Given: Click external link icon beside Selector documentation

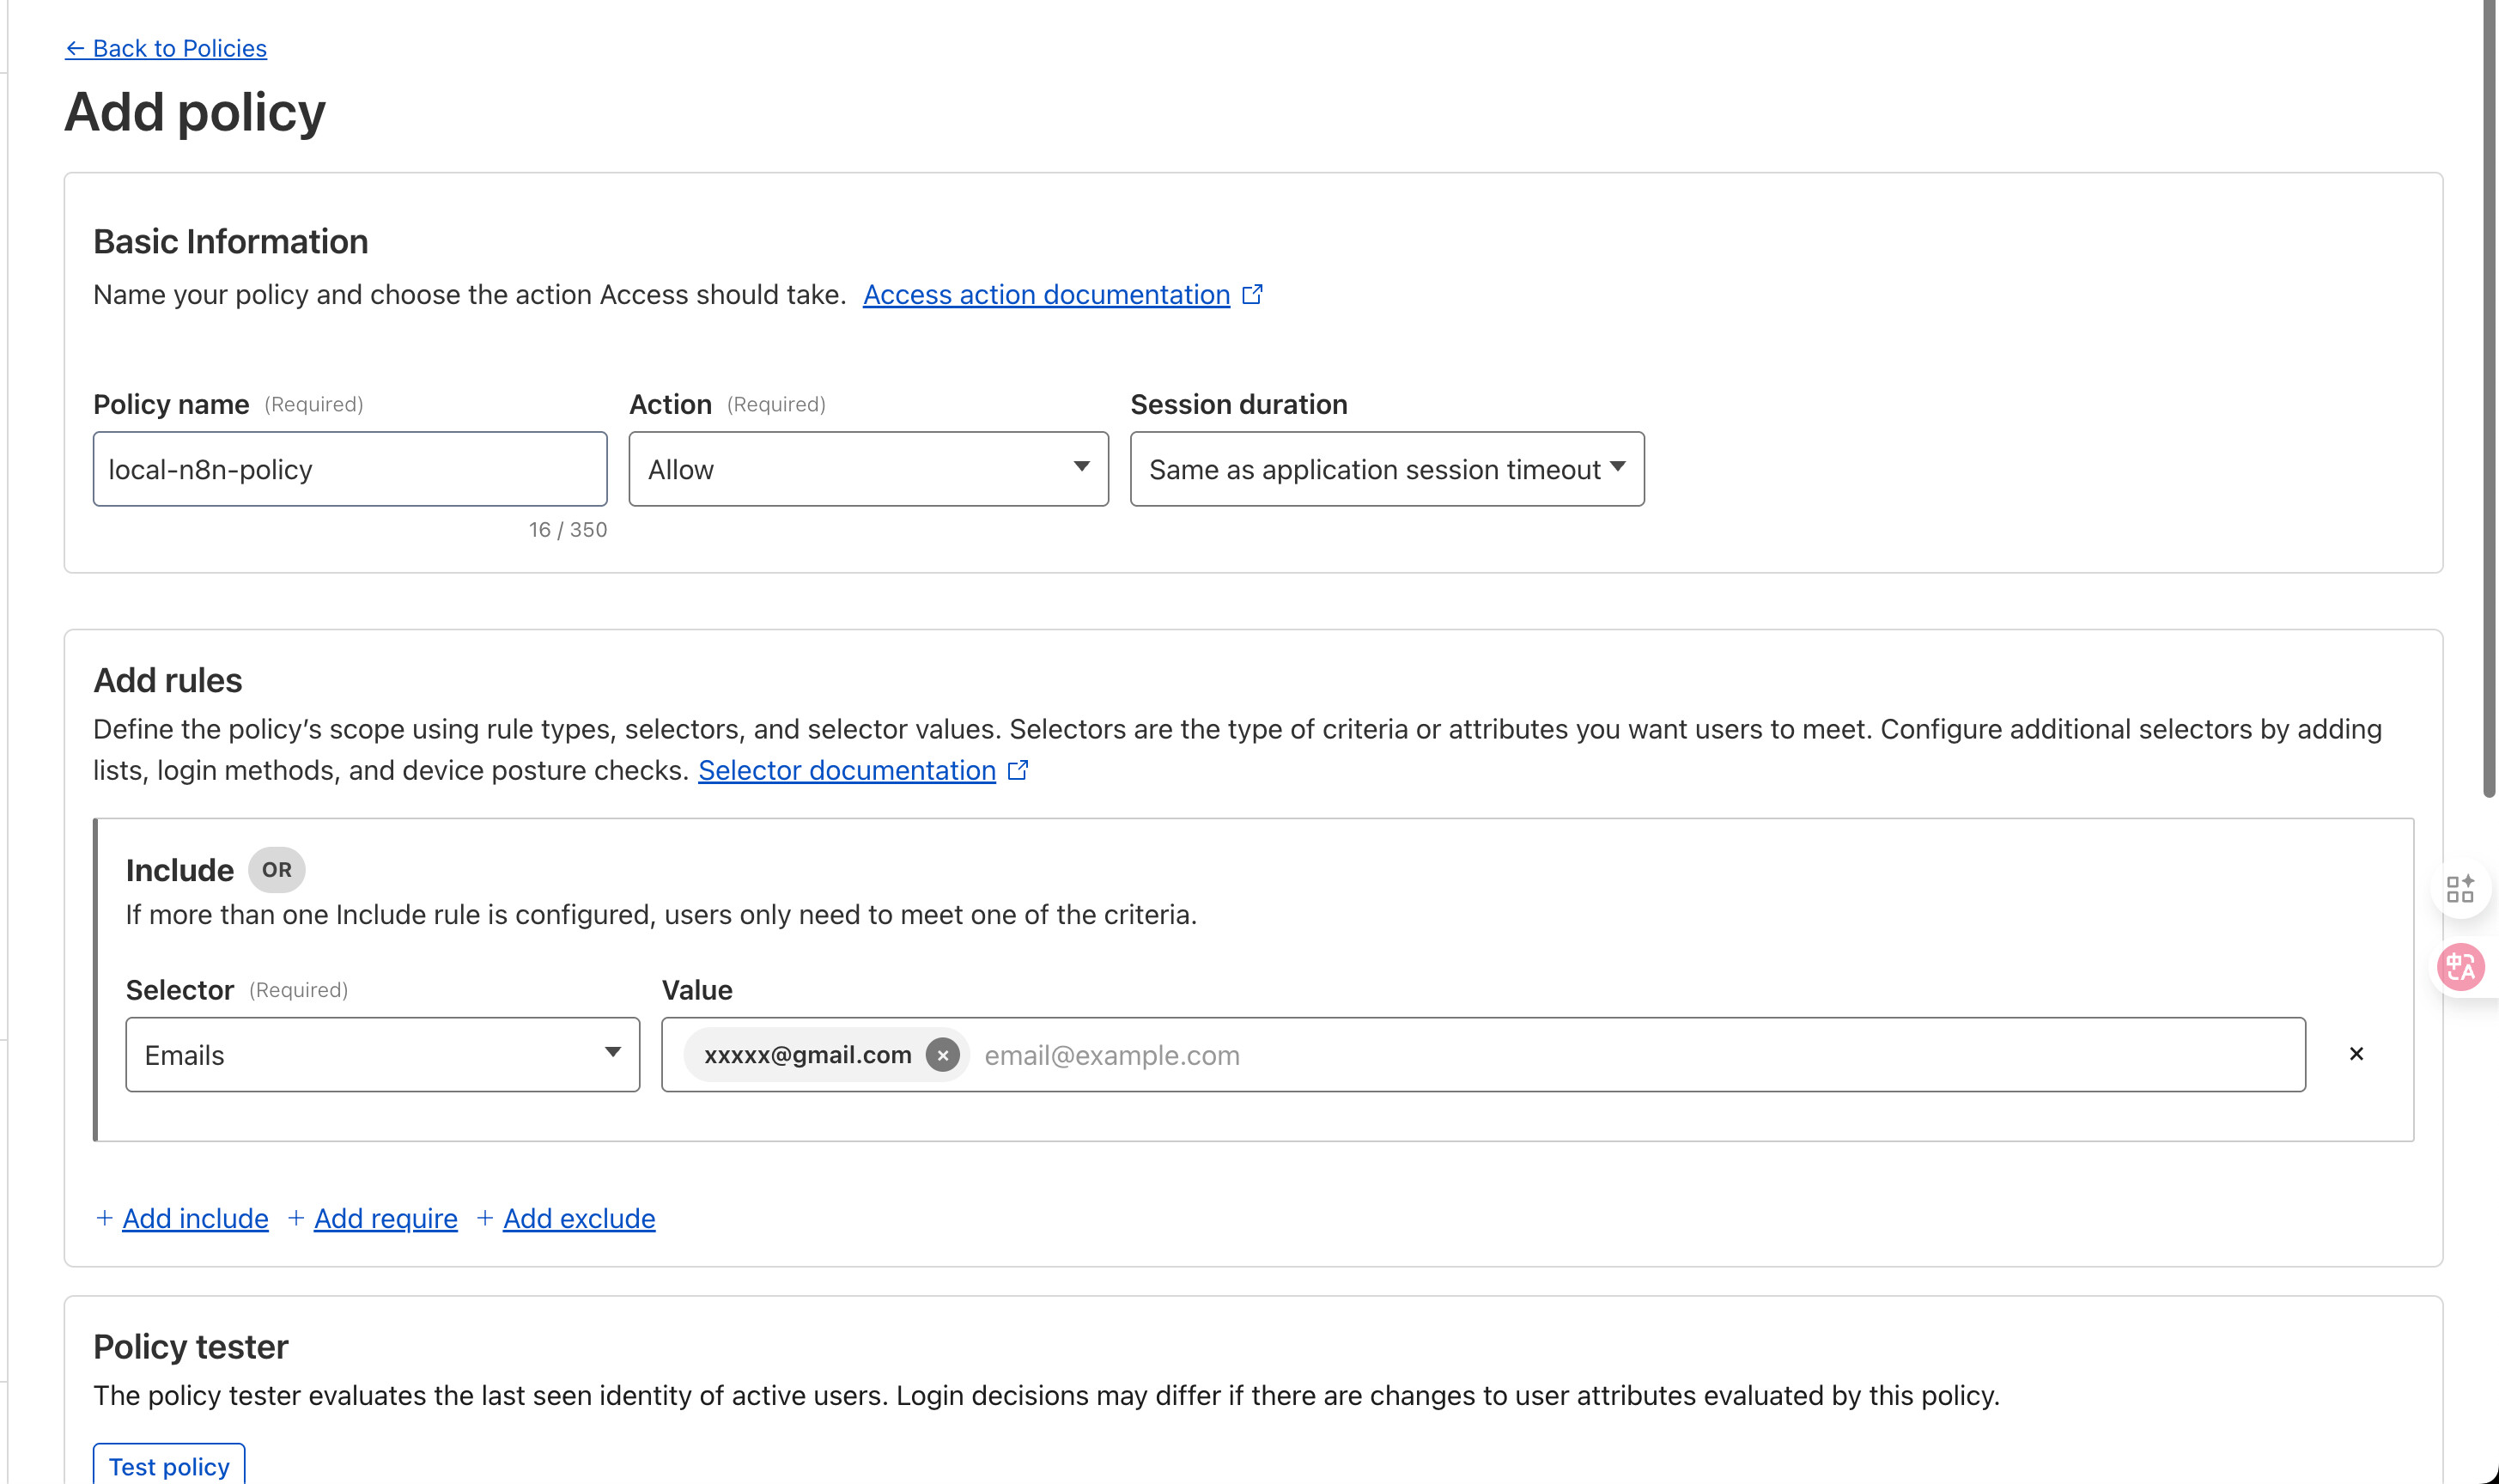Looking at the screenshot, I should pyautogui.click(x=1018, y=770).
